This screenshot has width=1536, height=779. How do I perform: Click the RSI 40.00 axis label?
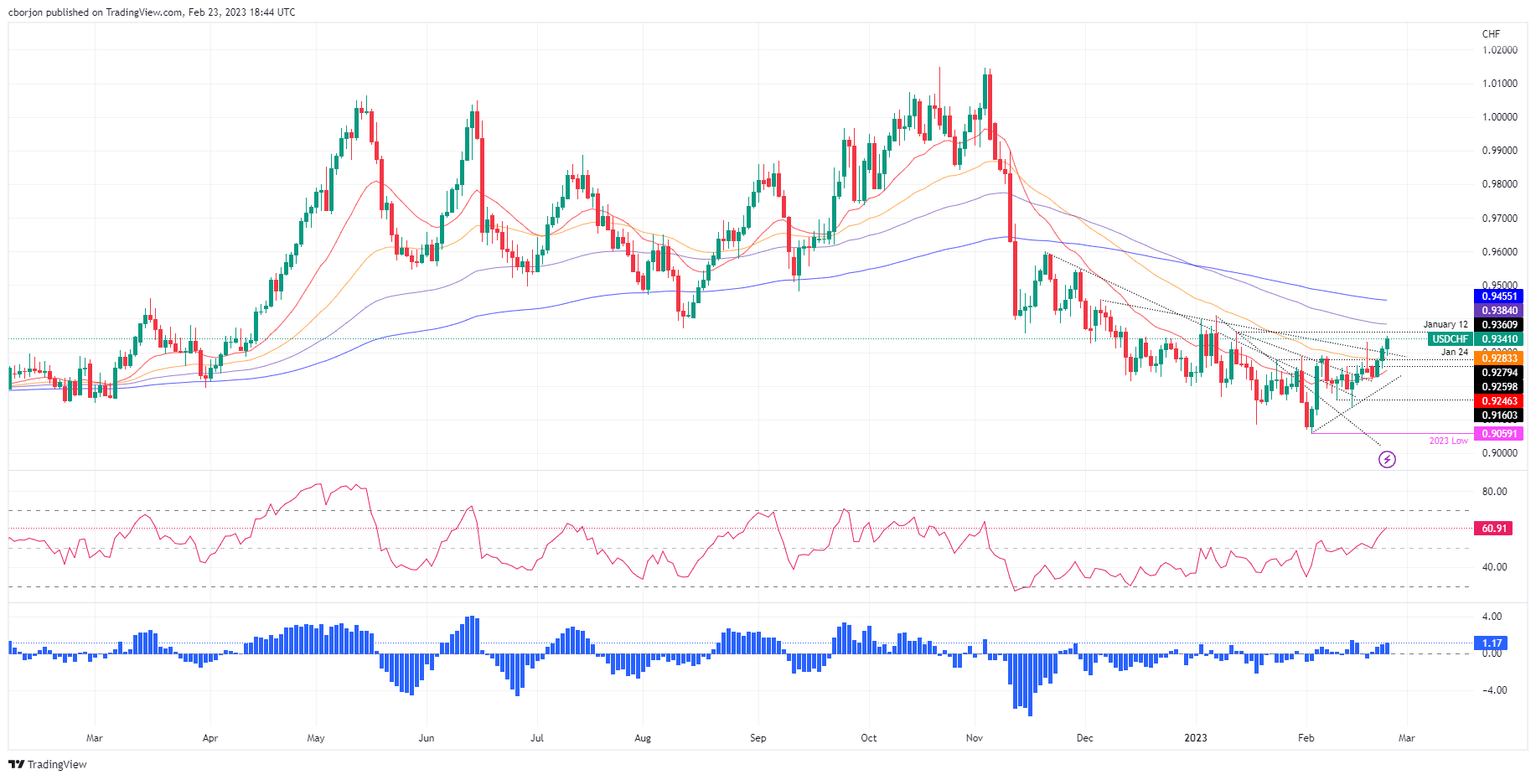(x=1495, y=567)
